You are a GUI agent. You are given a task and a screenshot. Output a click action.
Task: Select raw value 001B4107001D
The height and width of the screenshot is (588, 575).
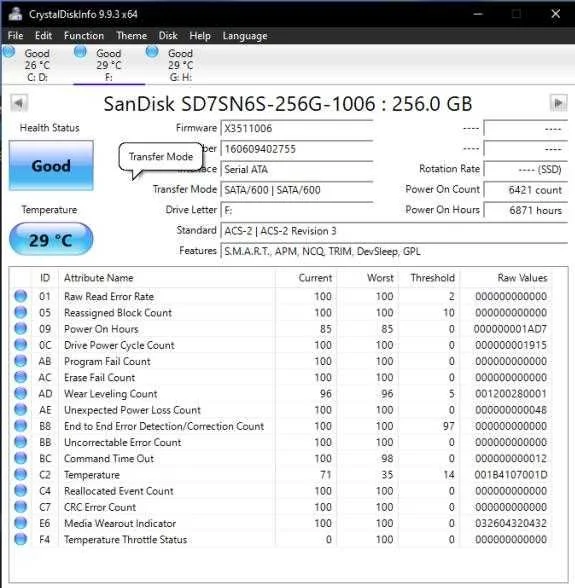[510, 475]
